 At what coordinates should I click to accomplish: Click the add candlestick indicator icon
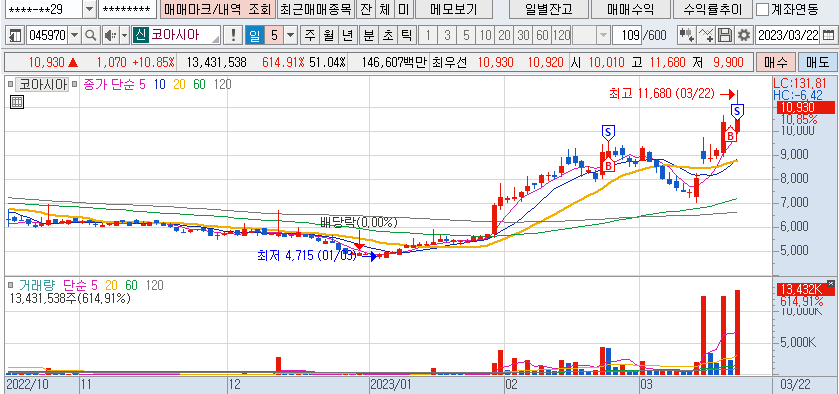(x=687, y=36)
